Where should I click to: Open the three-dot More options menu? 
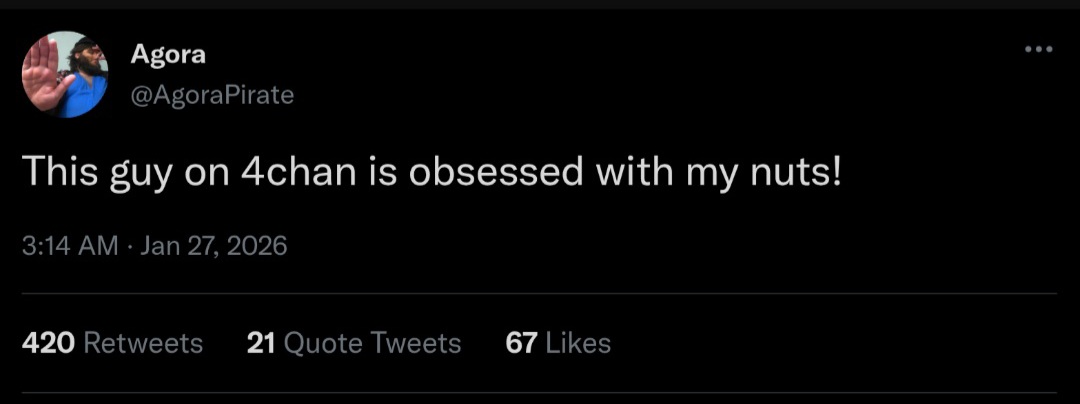tap(1039, 49)
